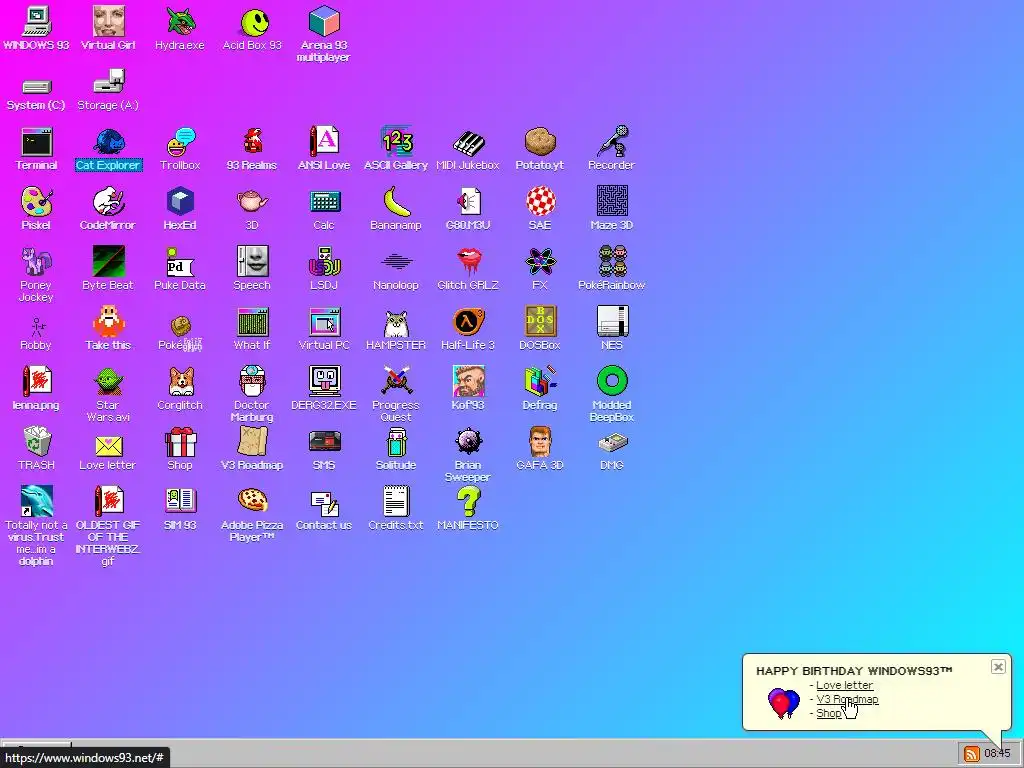Launch the FX atom icon

click(539, 263)
